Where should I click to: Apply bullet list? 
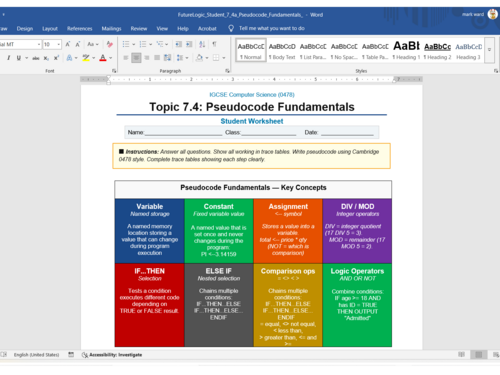coord(126,44)
